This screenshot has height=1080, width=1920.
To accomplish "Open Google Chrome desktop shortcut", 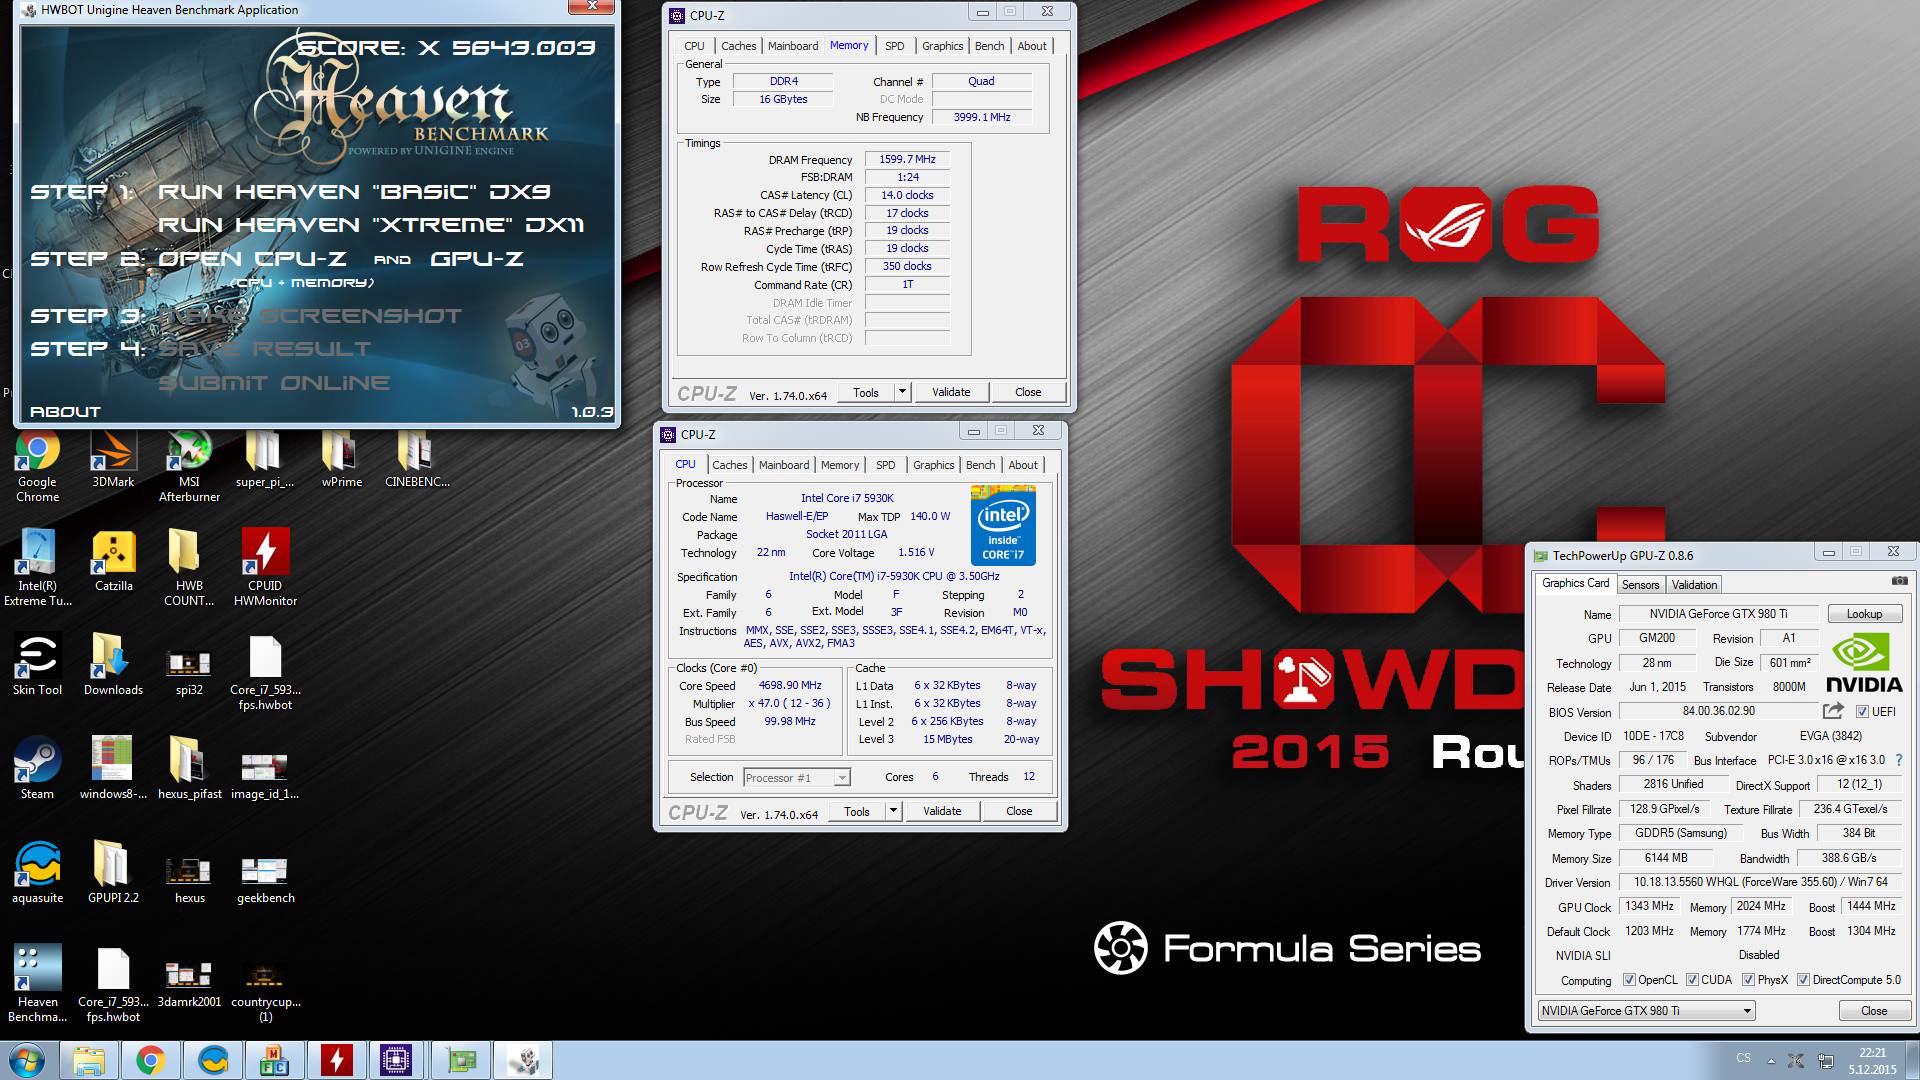I will tap(37, 466).
